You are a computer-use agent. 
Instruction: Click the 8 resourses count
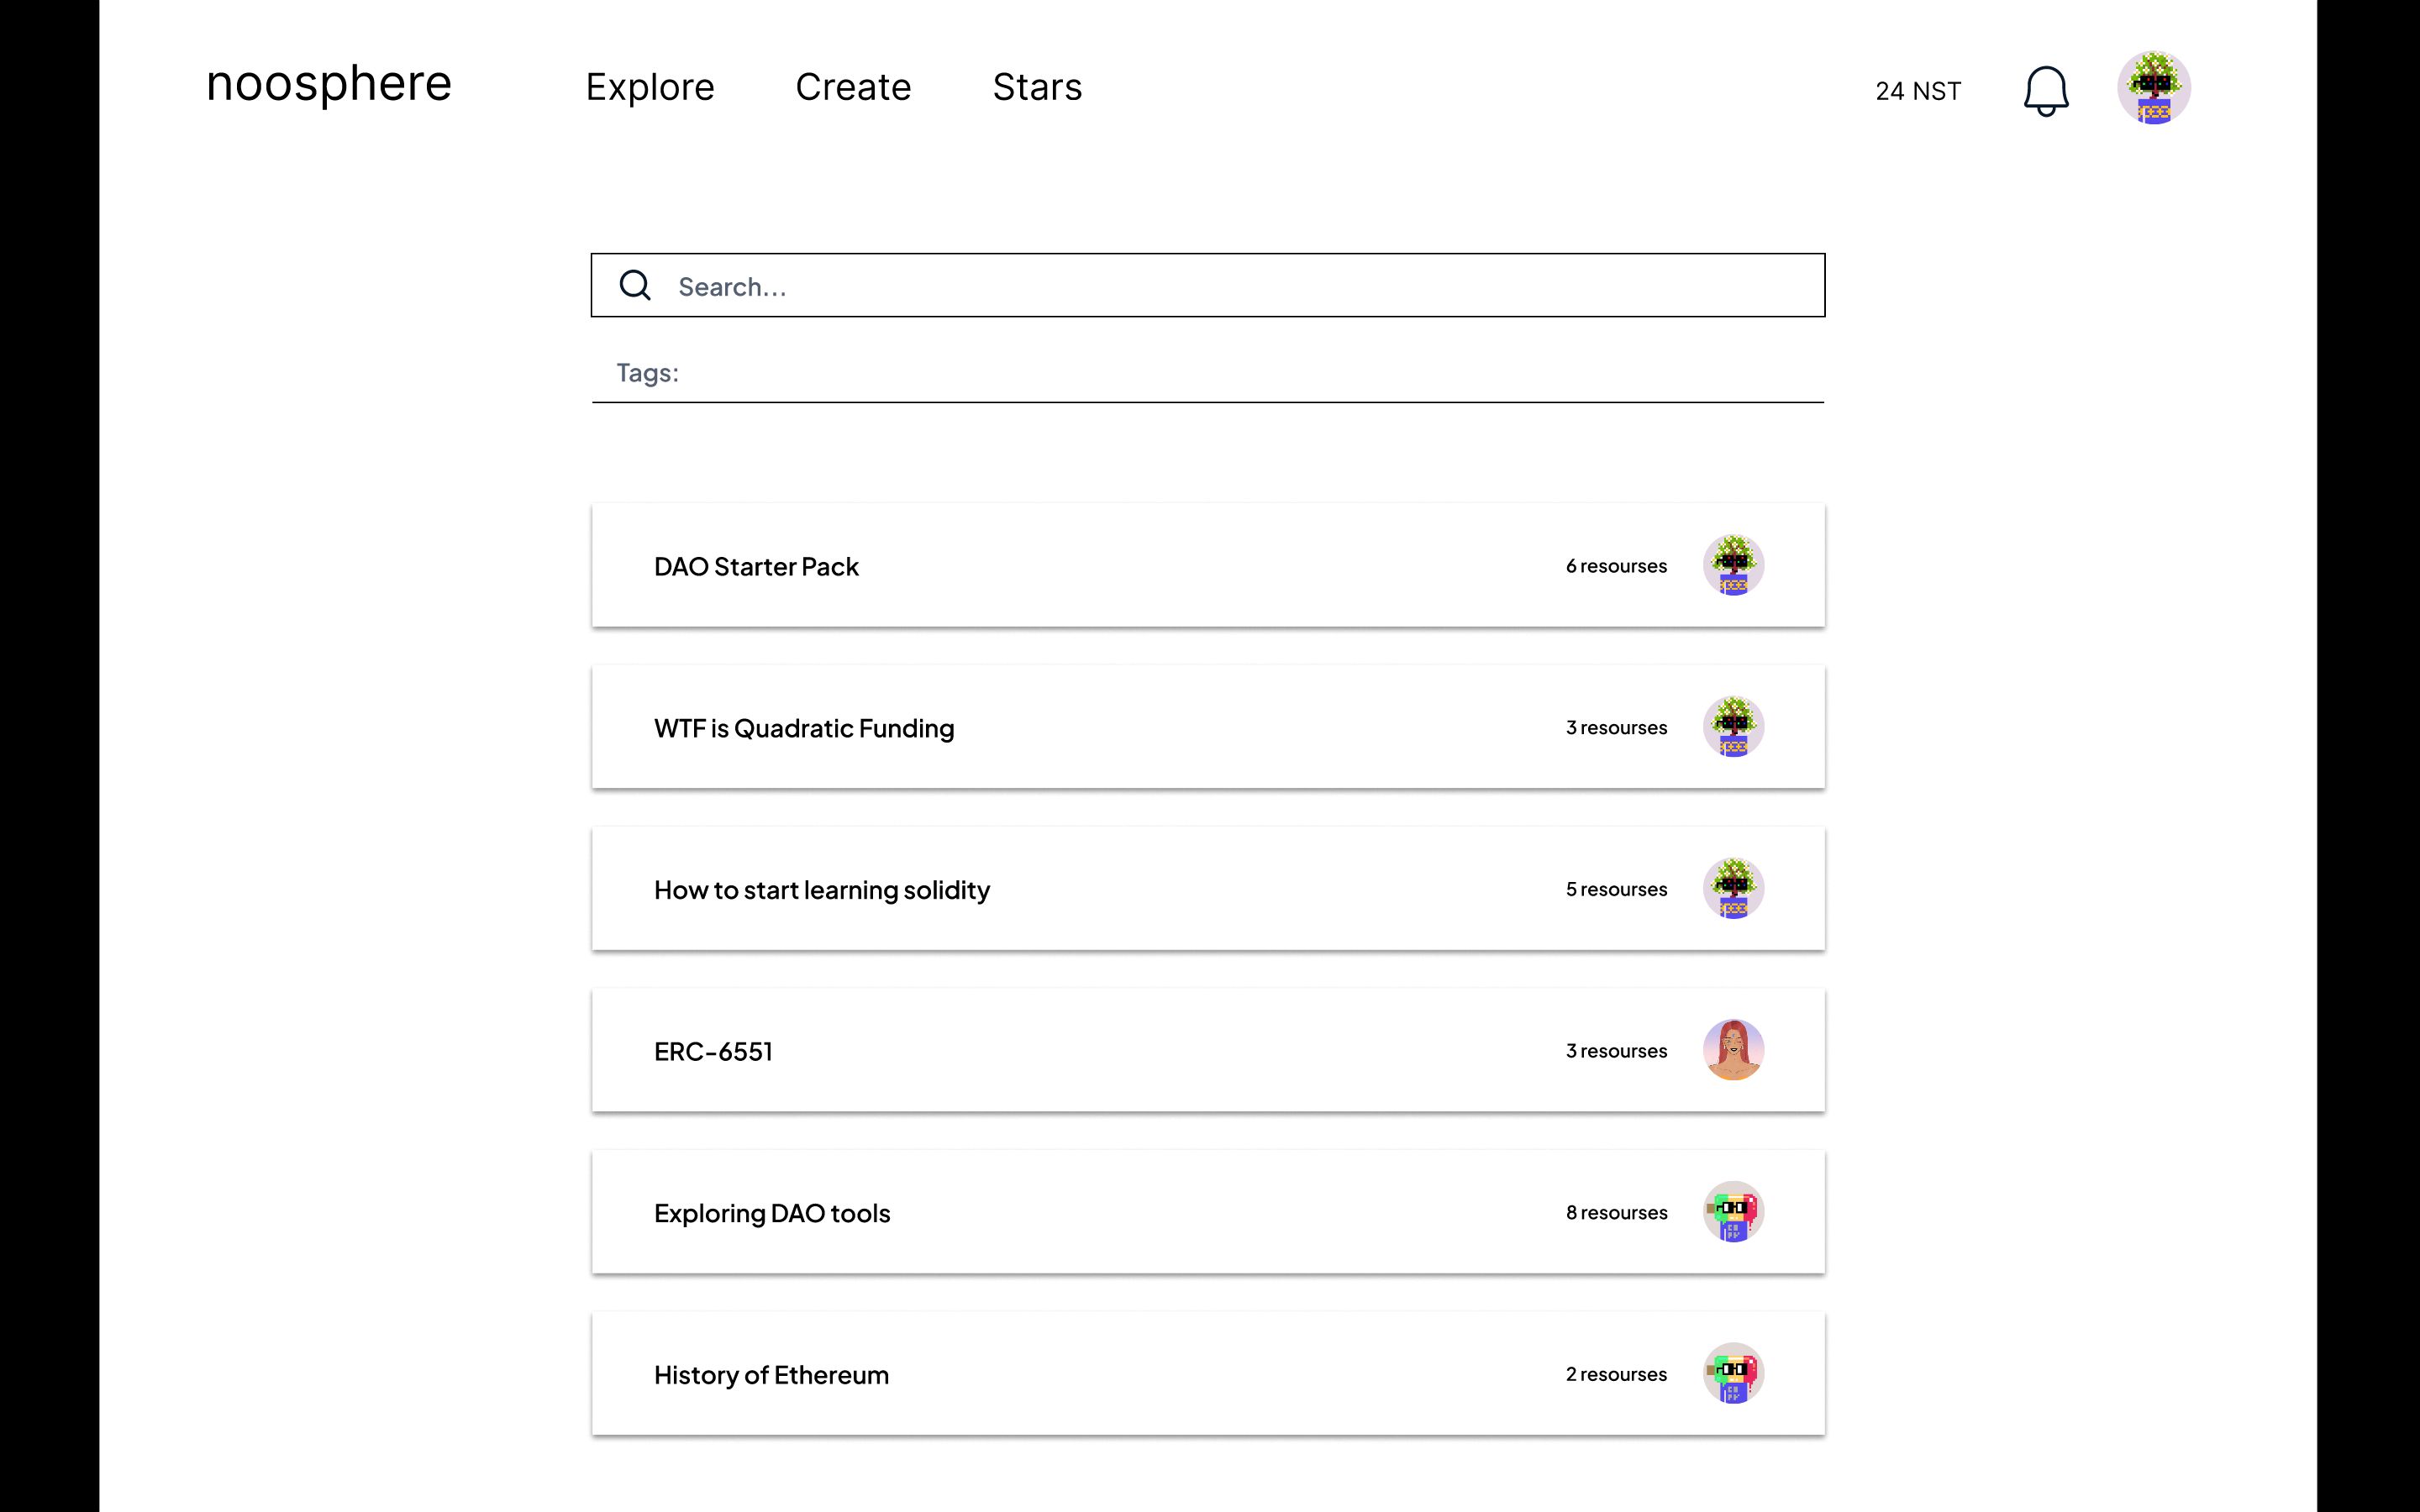click(1616, 1213)
